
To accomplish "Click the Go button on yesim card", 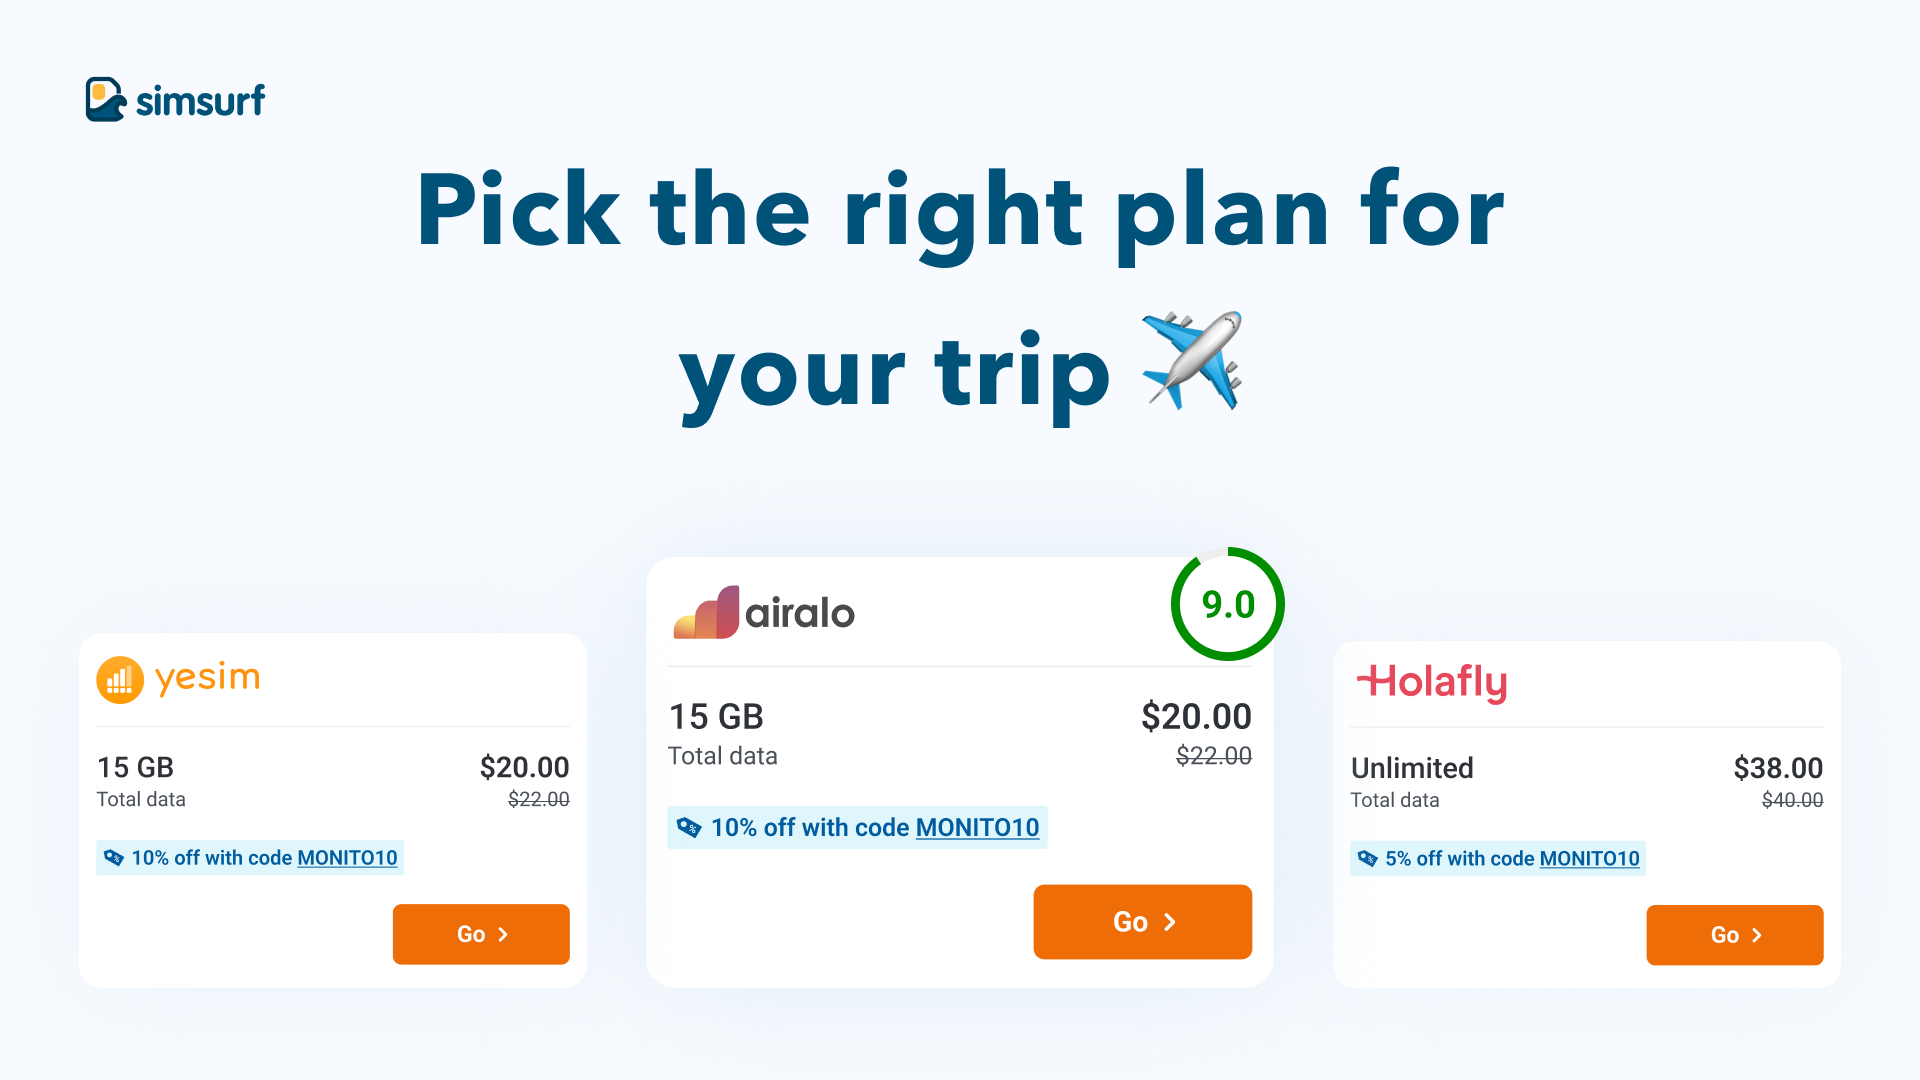I will (x=481, y=934).
